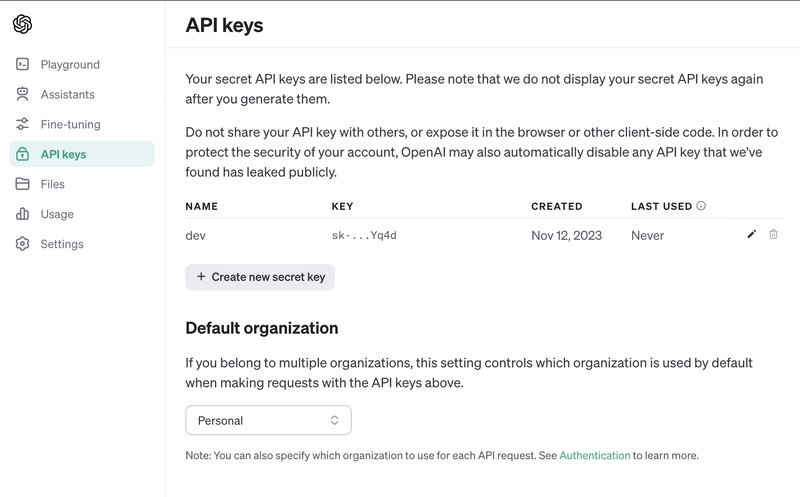Open the Personal default organization dropdown
Image resolution: width=800 pixels, height=497 pixels.
pos(268,420)
